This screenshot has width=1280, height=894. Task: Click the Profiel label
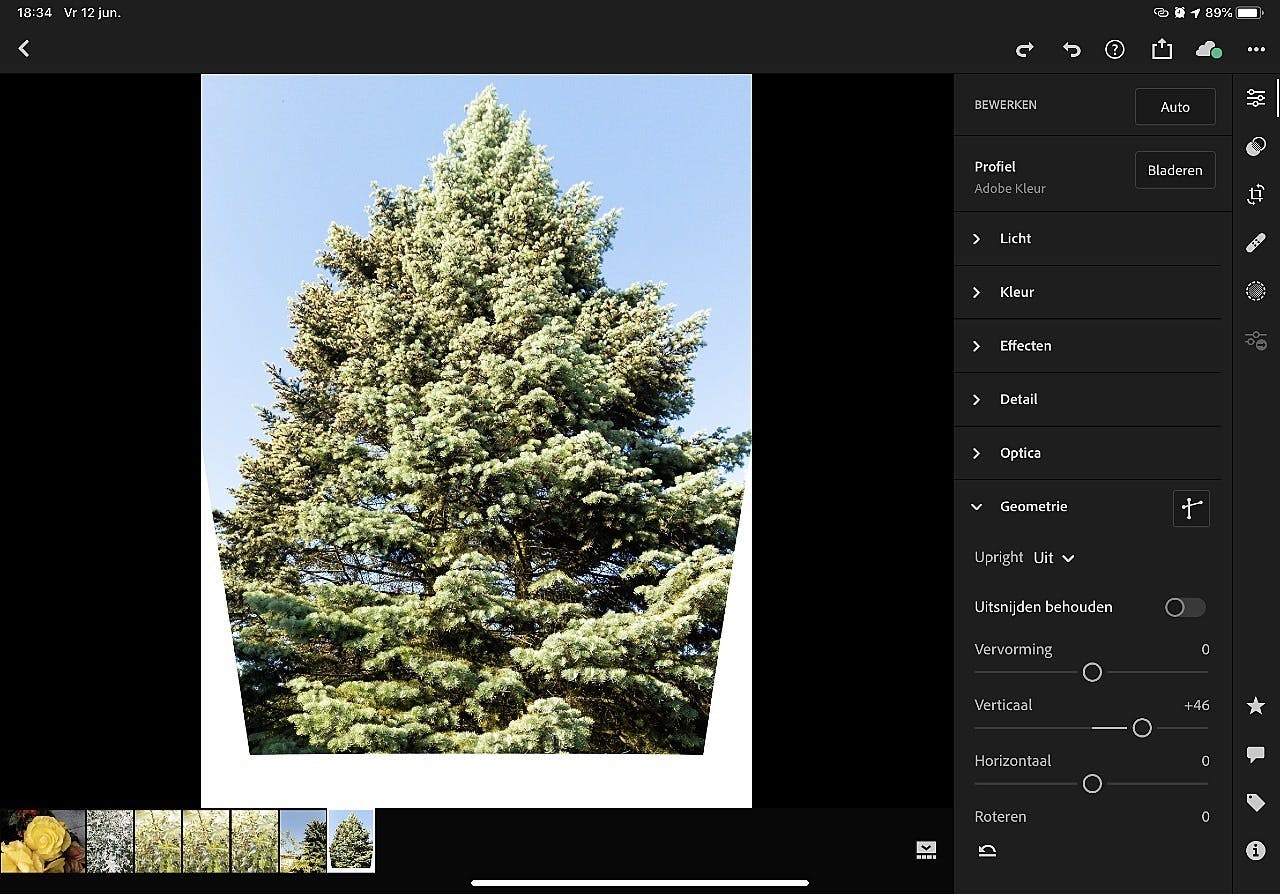pyautogui.click(x=995, y=167)
